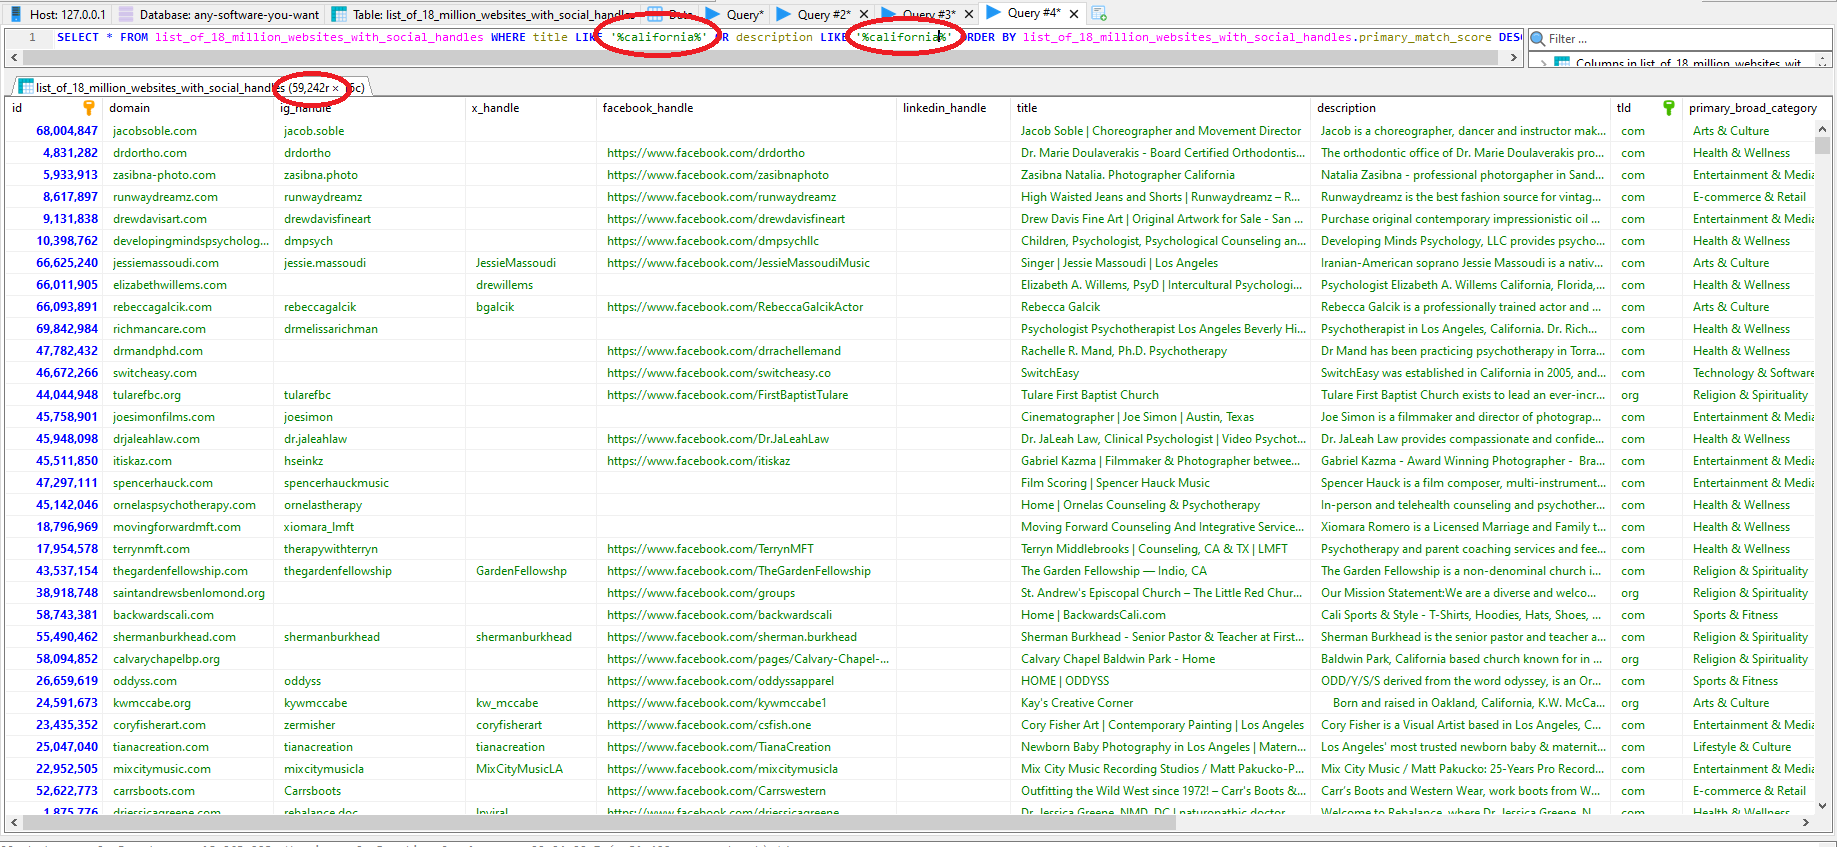This screenshot has height=847, width=1837.
Task: Select the domain cell drewdavisart.com
Action: pyautogui.click(x=187, y=219)
